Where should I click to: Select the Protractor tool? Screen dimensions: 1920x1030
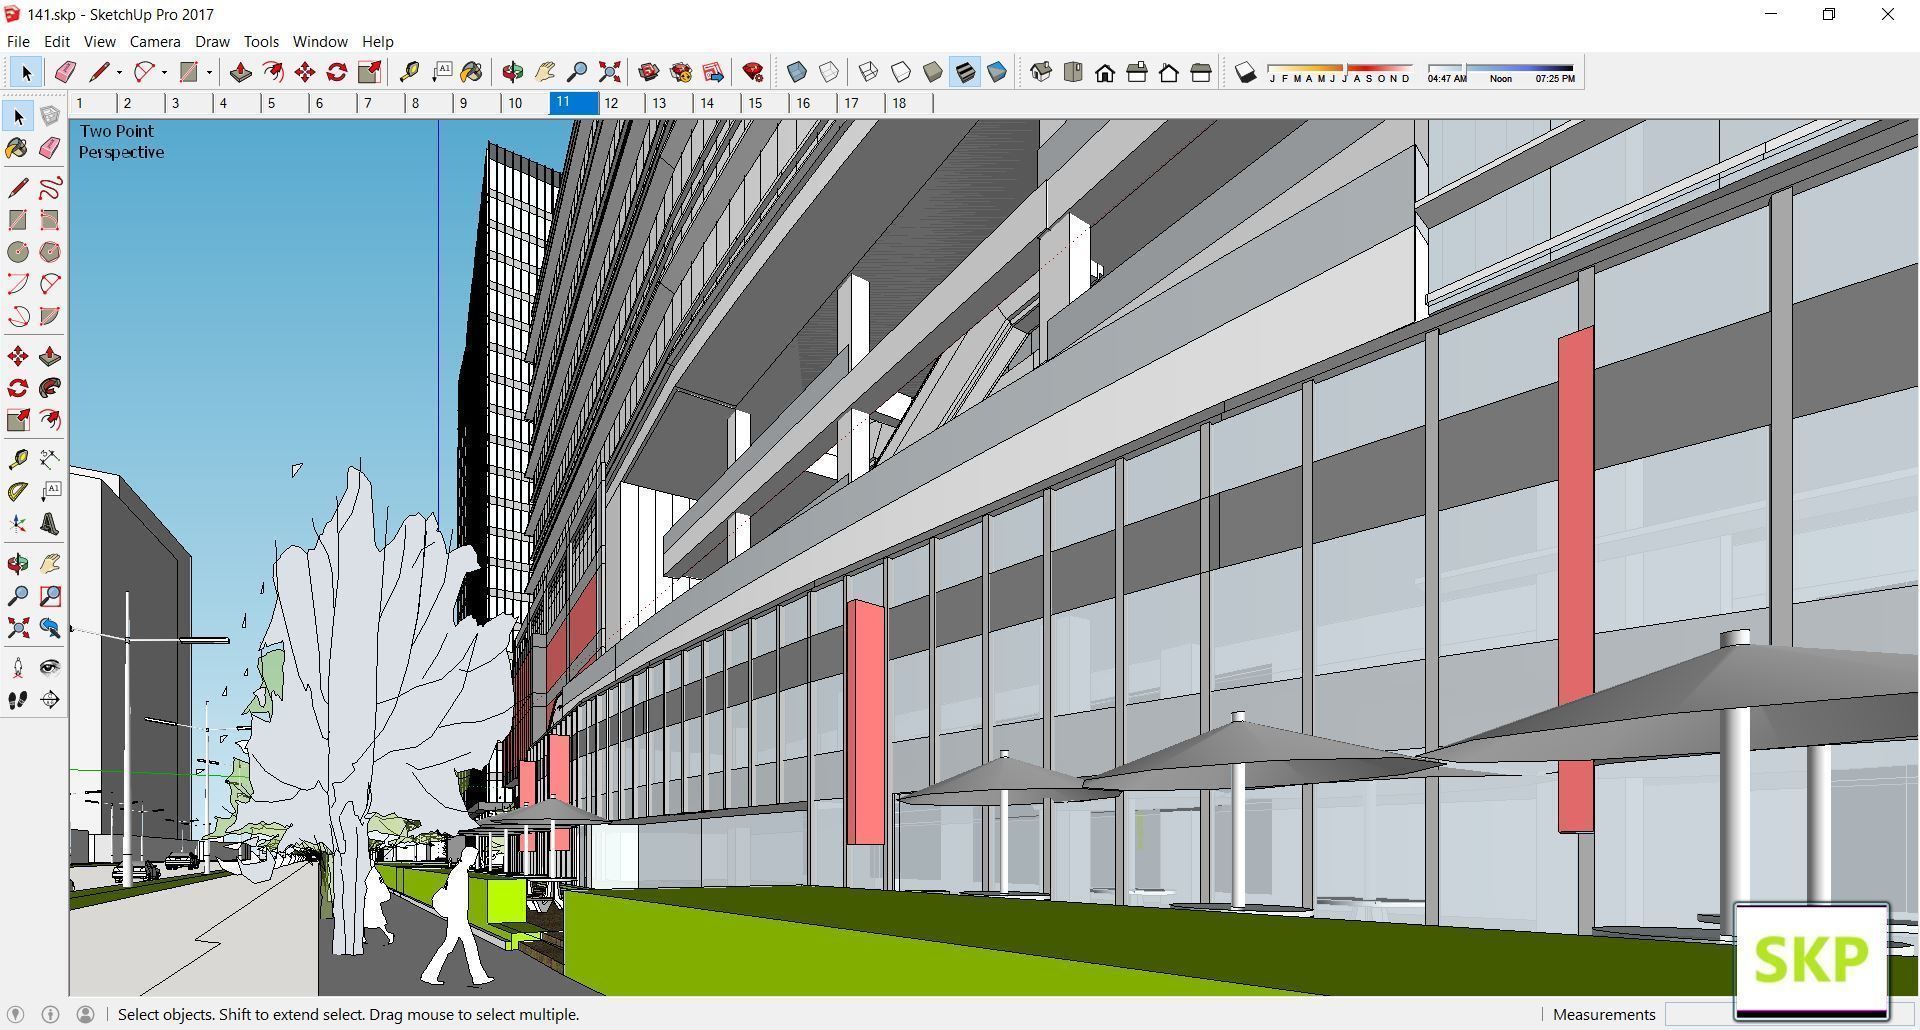(18, 491)
